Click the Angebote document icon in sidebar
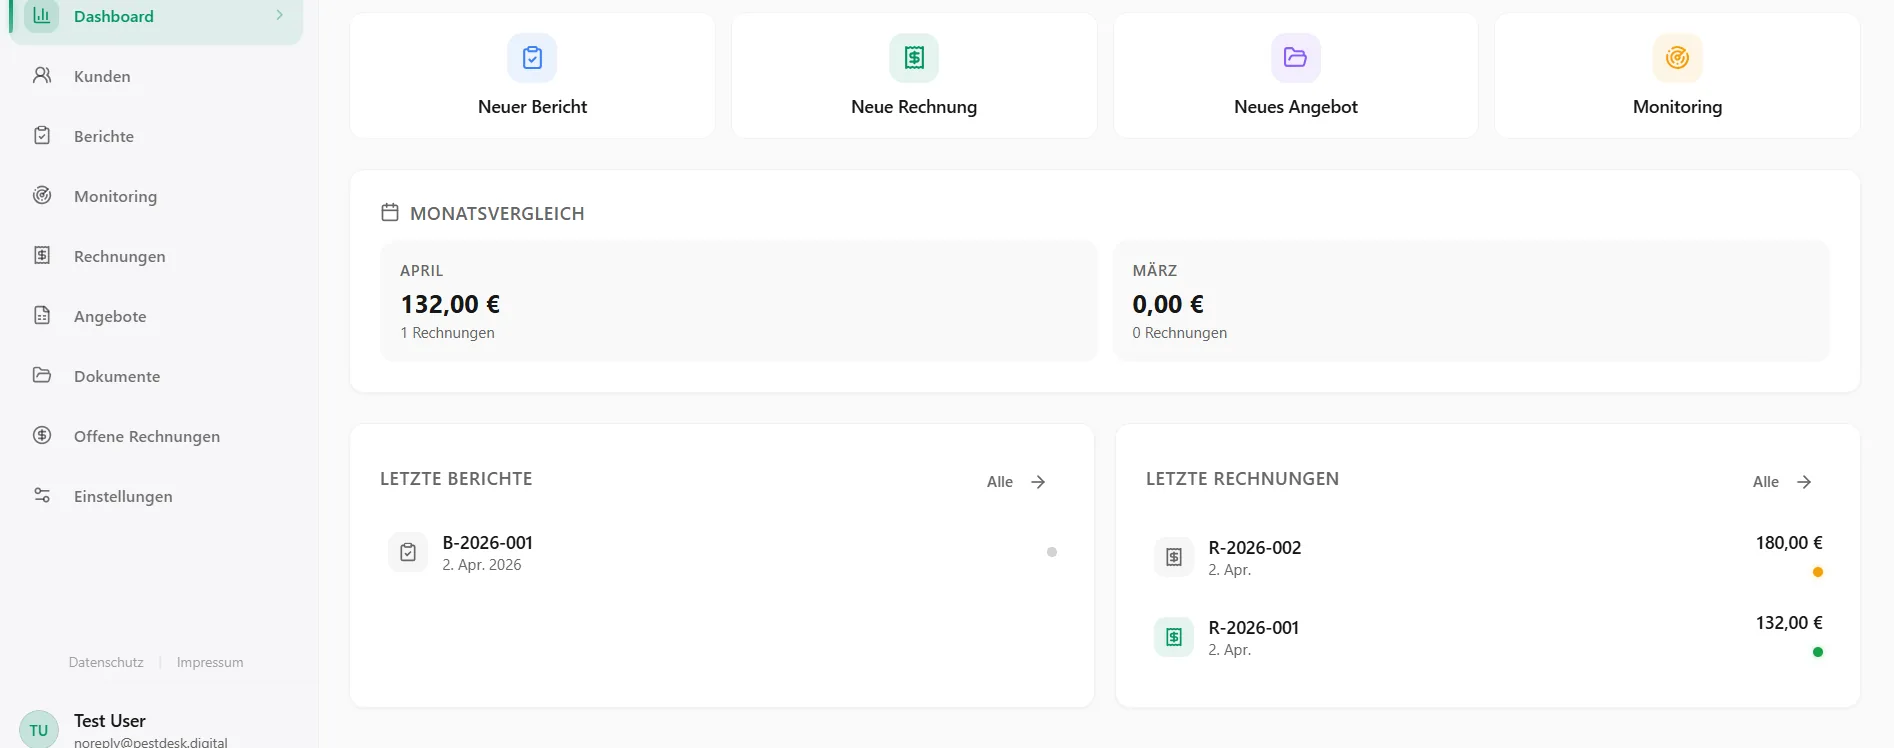 point(42,315)
